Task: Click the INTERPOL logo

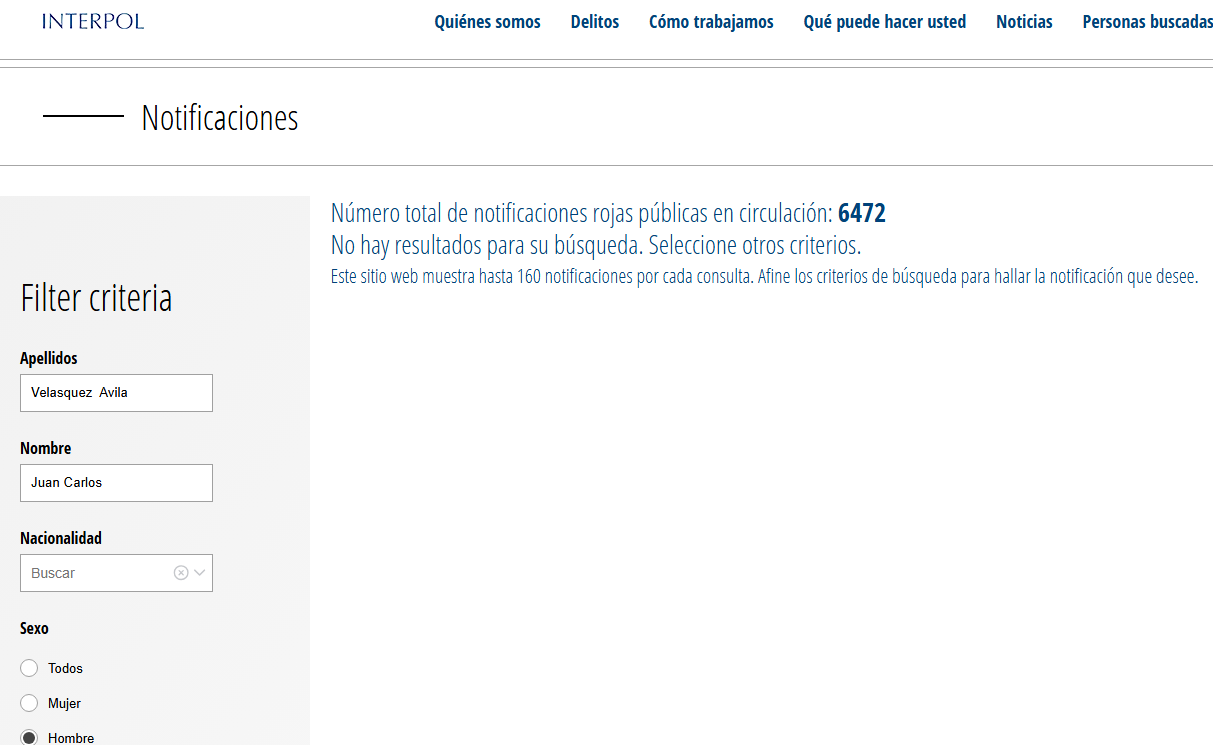Action: [93, 21]
